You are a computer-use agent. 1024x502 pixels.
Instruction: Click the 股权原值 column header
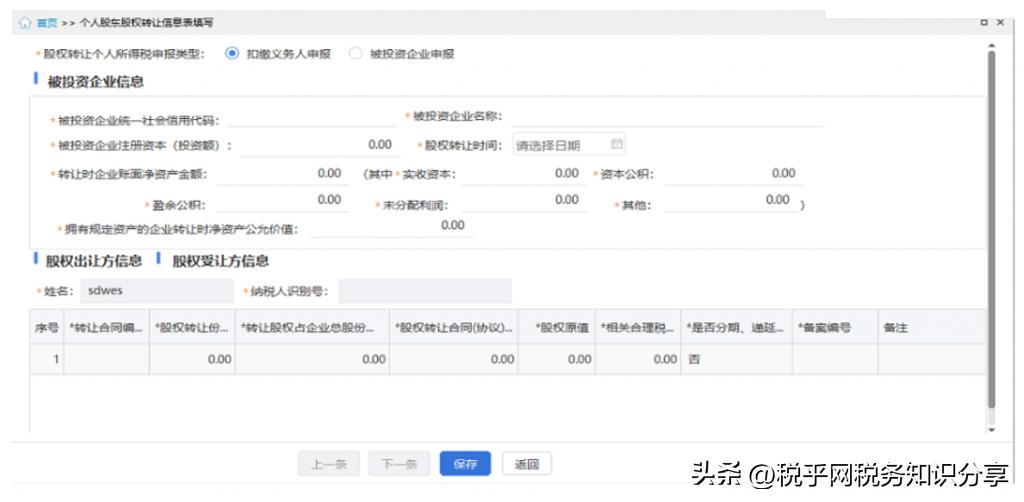[x=557, y=328]
